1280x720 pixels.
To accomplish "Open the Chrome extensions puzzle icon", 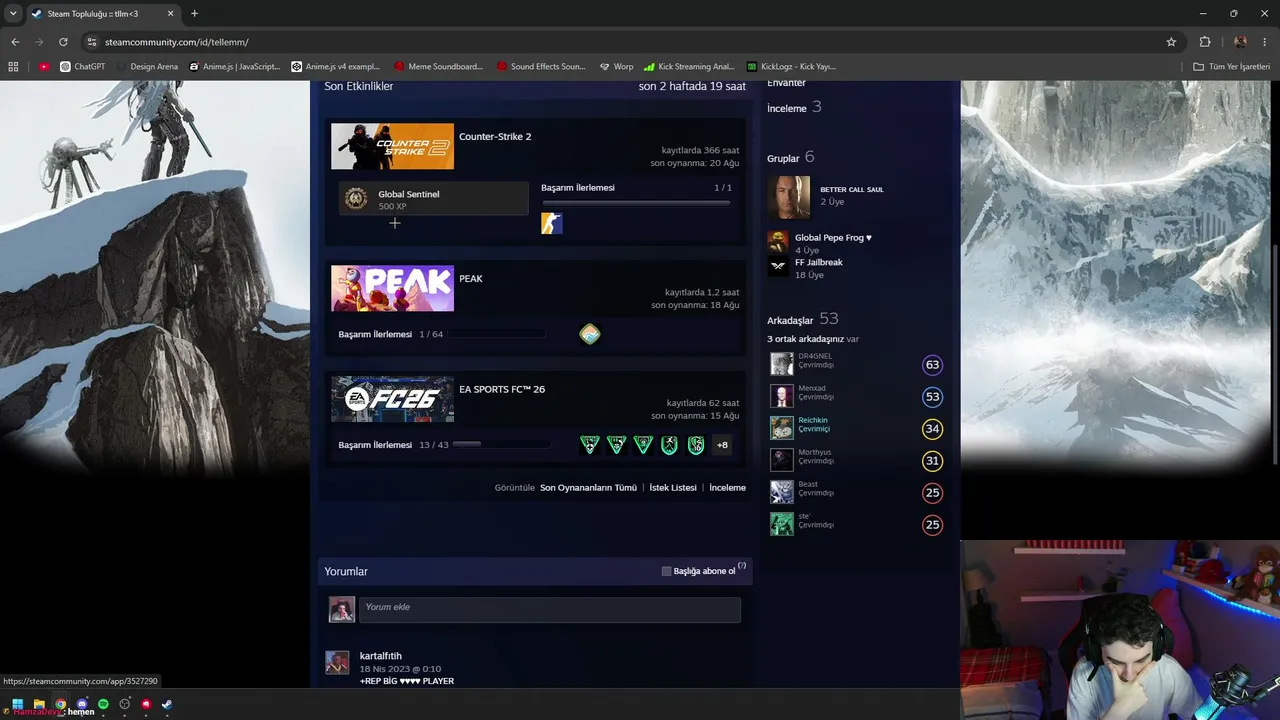I will [x=1205, y=42].
